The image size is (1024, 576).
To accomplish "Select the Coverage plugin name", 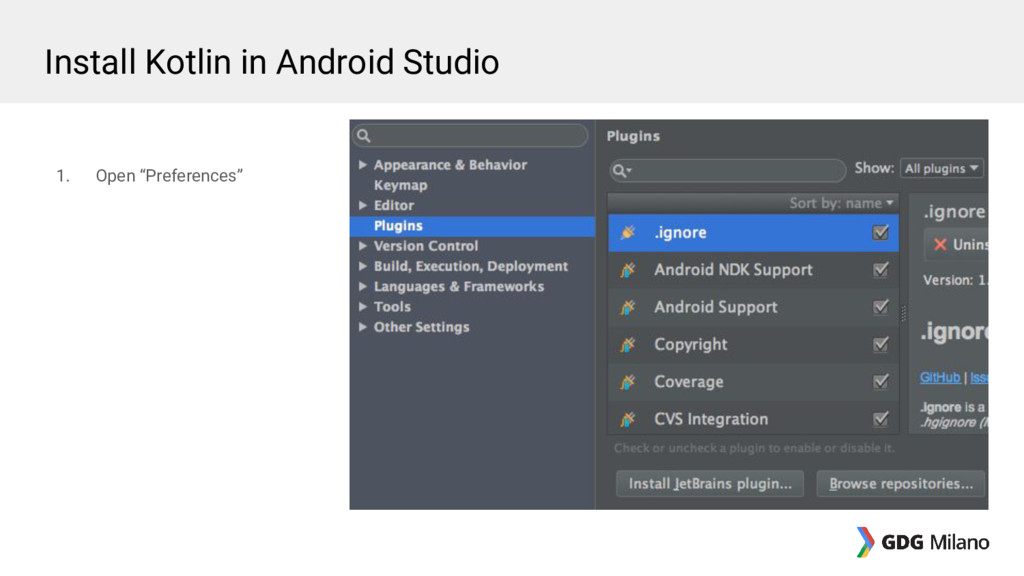I will click(689, 381).
